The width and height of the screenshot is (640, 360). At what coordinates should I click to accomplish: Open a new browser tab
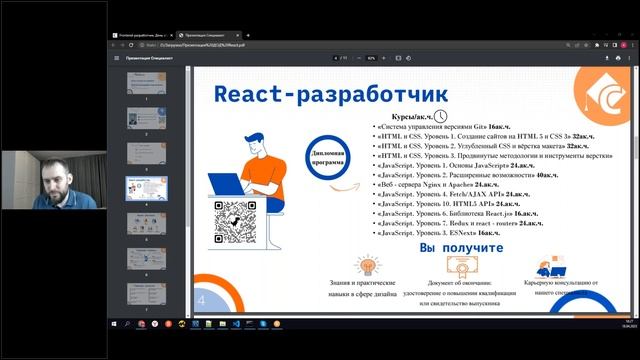[248, 36]
